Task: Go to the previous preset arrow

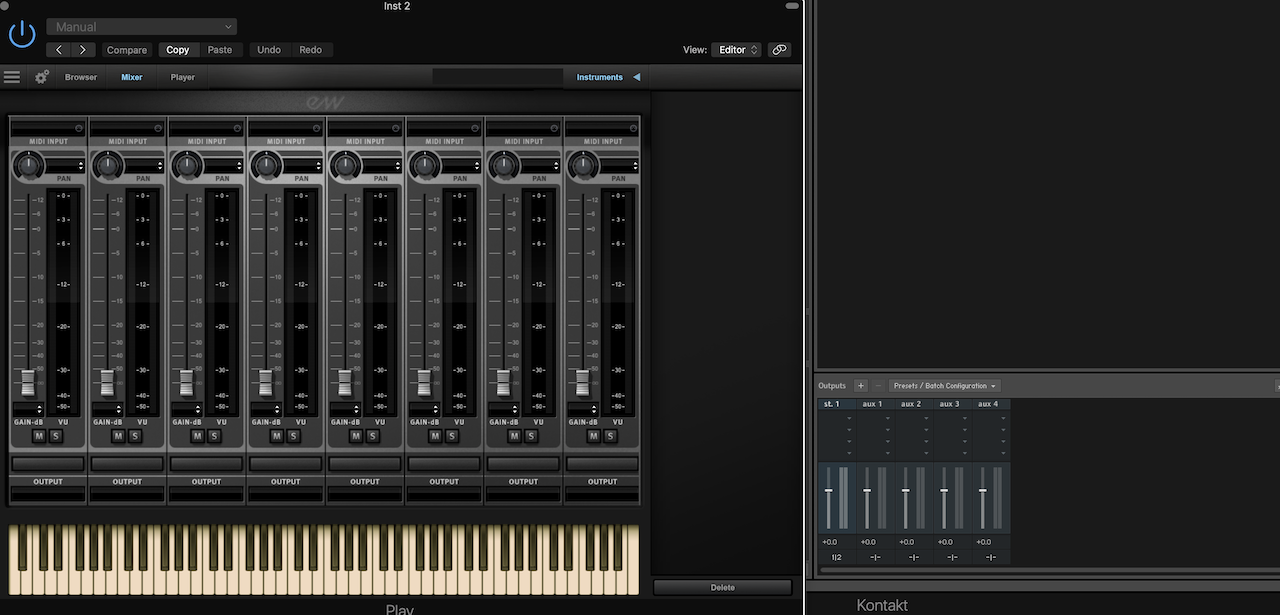Action: click(59, 50)
